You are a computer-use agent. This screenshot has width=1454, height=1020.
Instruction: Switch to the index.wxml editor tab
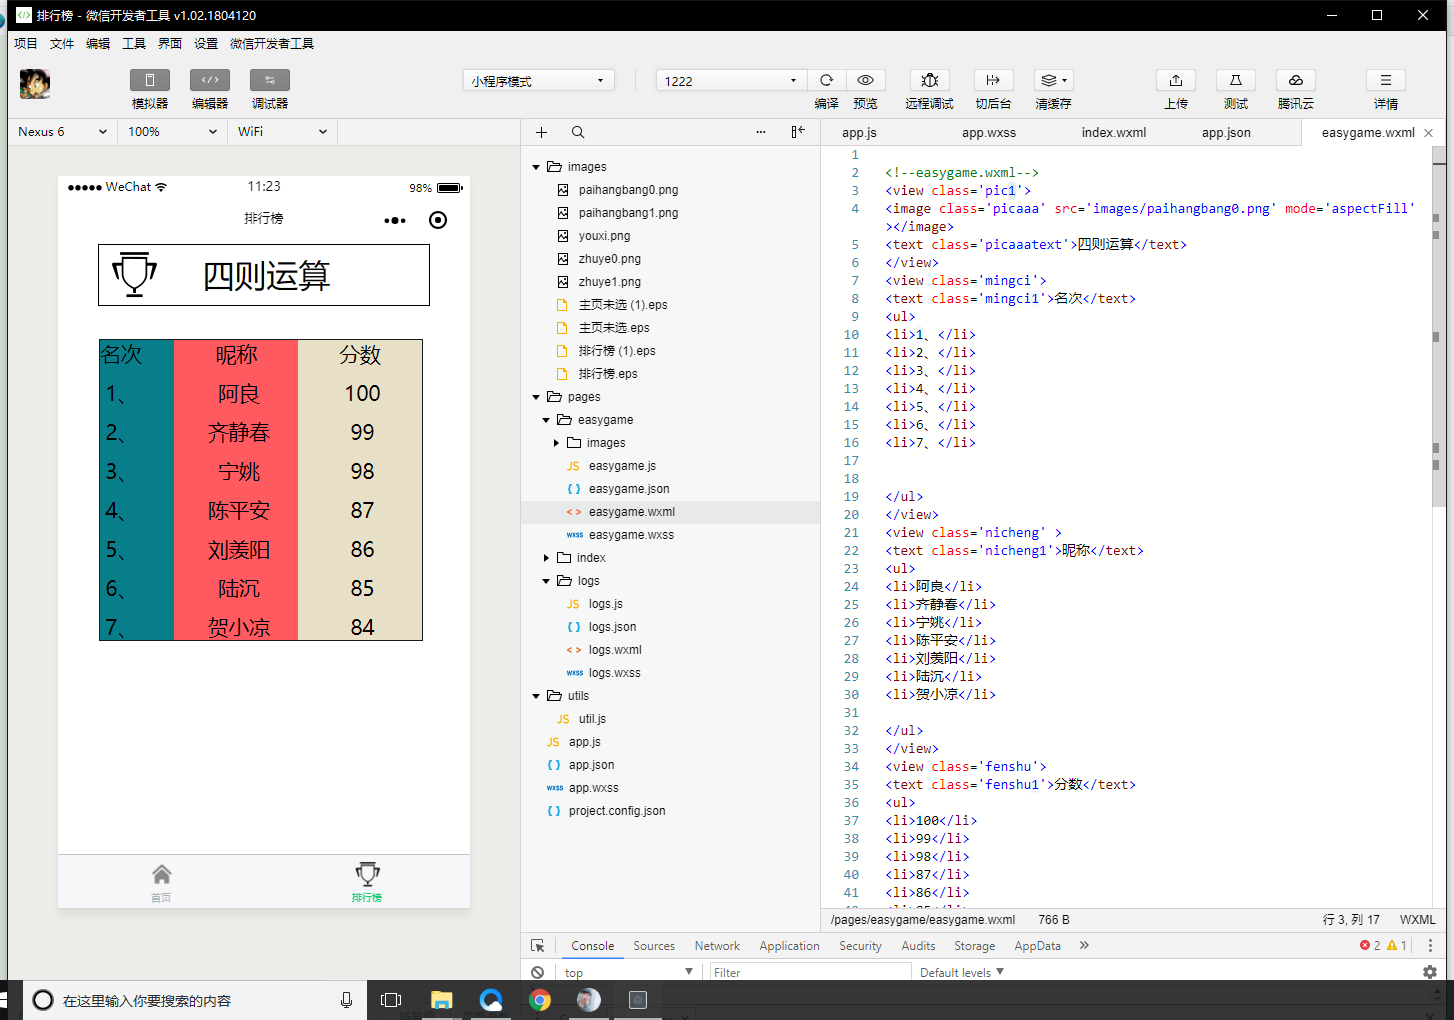pos(1114,132)
